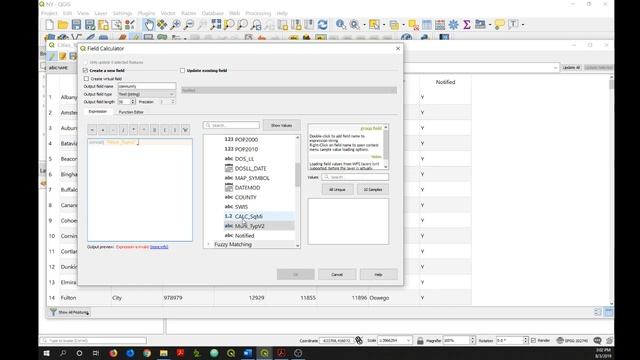Expand the Fuzzy Matching function group

pyautogui.click(x=209, y=244)
